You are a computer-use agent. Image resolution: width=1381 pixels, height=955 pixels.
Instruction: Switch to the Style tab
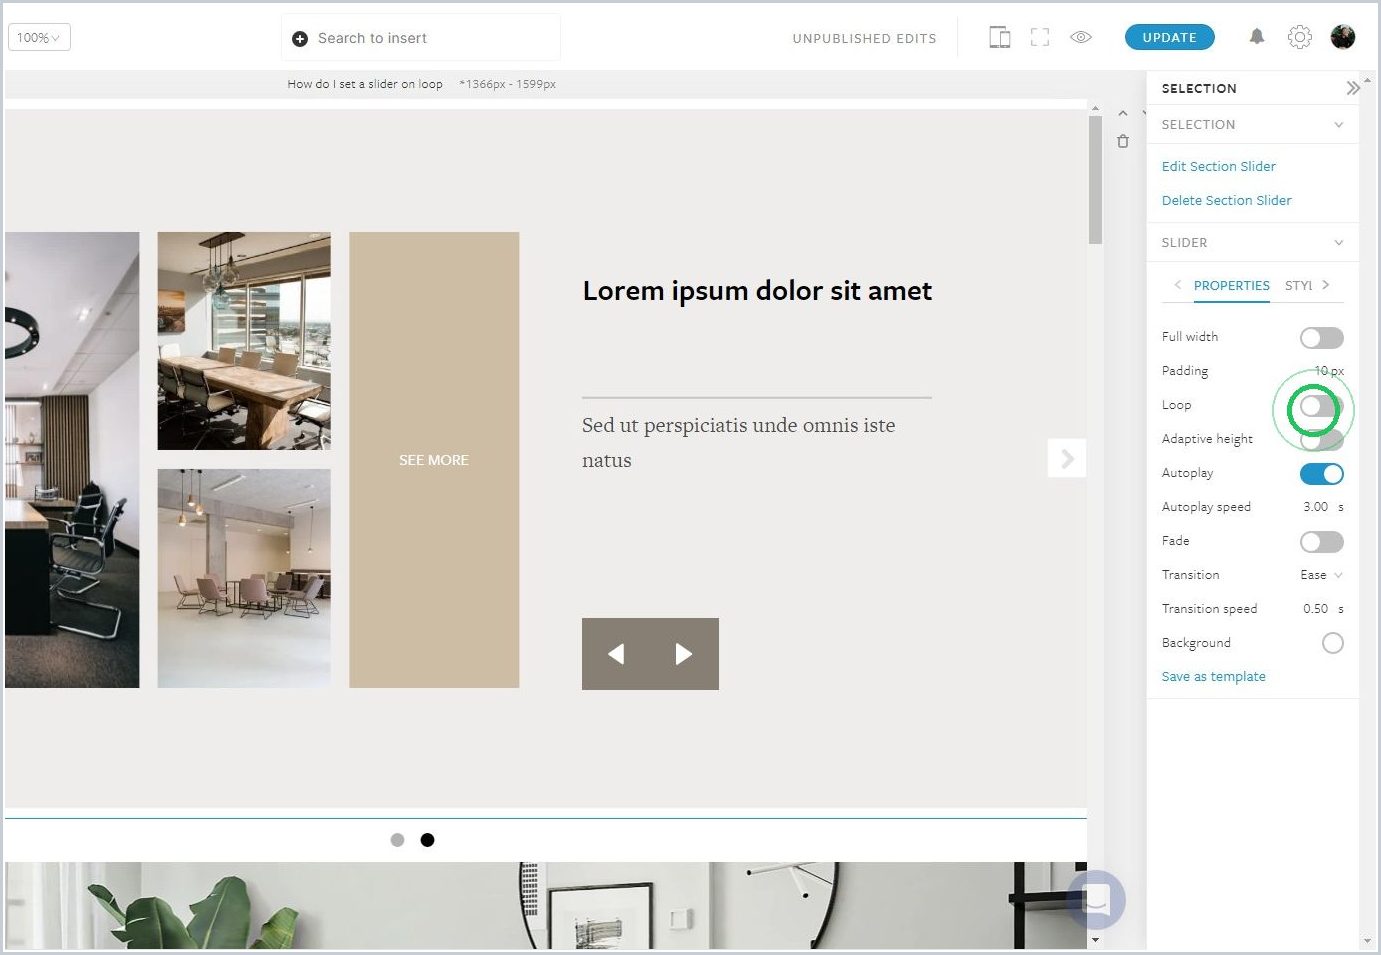(1299, 286)
